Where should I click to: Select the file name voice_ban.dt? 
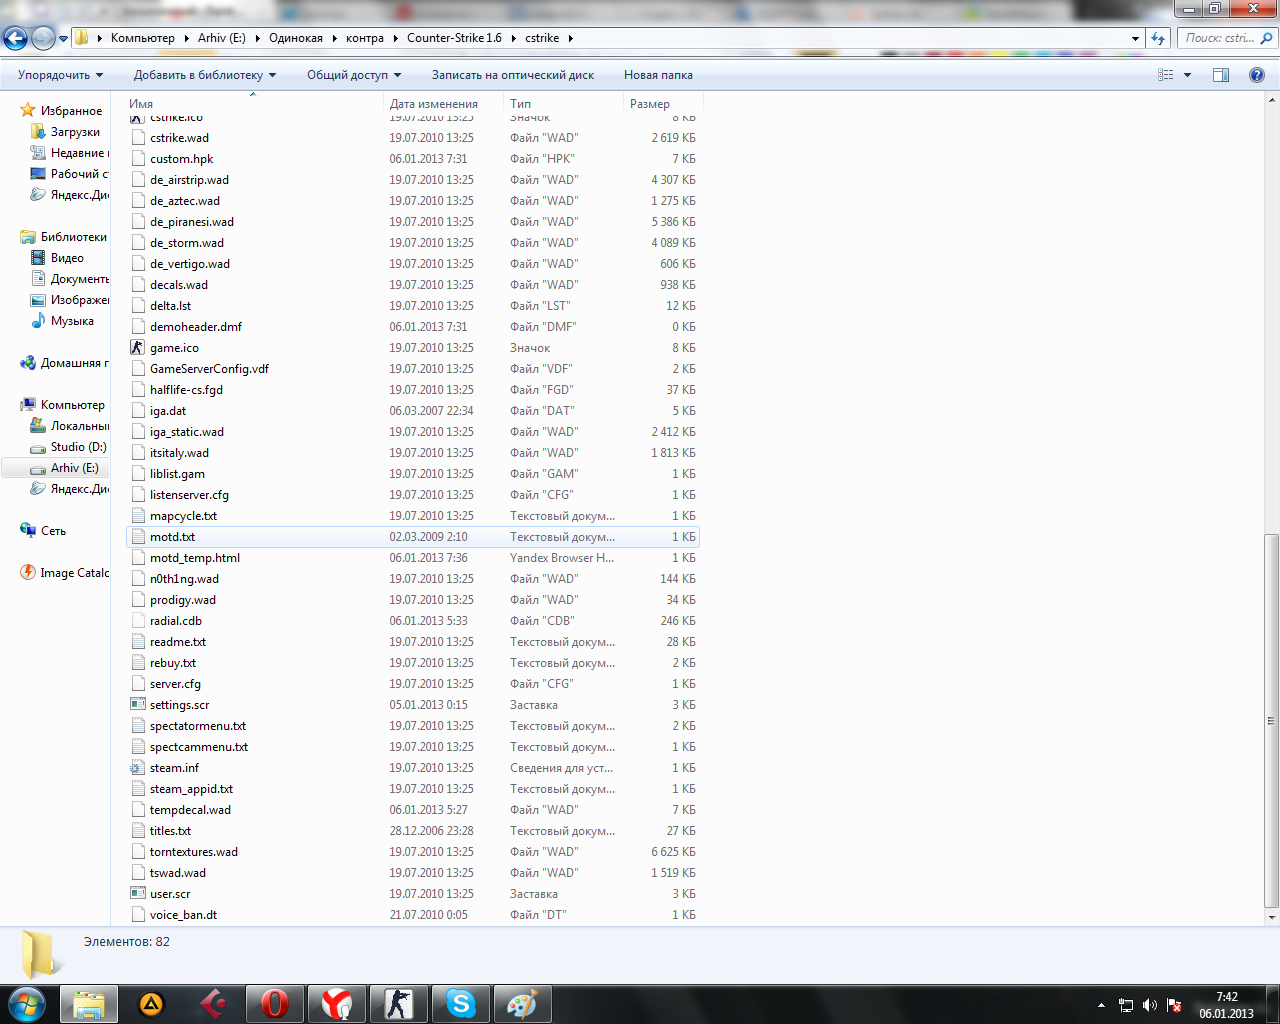coord(183,915)
